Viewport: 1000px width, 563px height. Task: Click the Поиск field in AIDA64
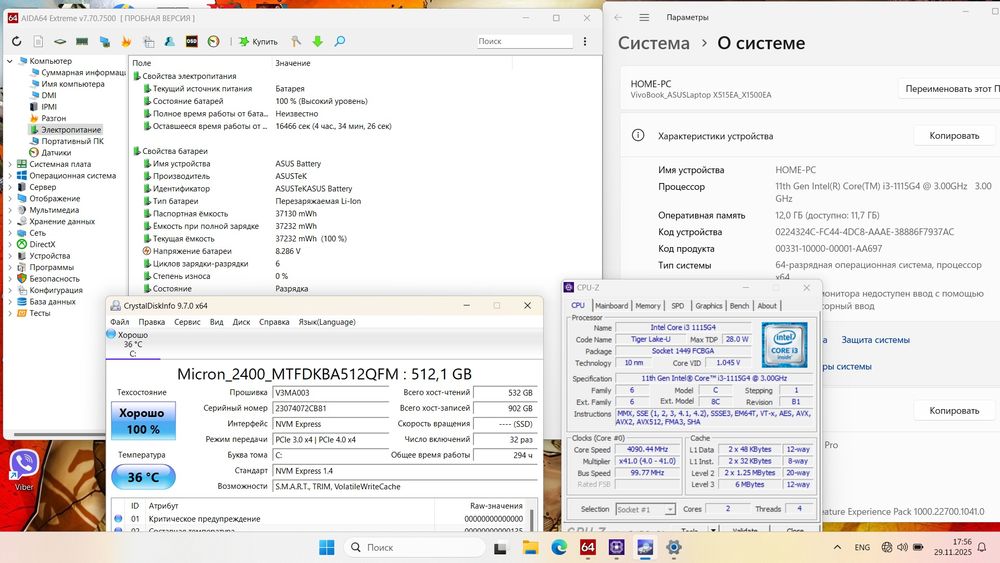[x=524, y=41]
